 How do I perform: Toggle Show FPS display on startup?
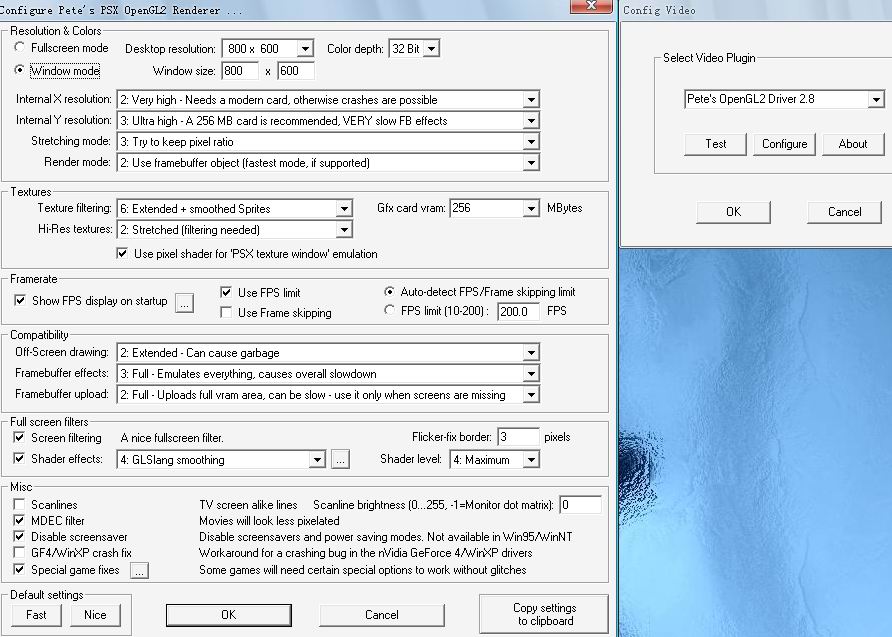20,300
